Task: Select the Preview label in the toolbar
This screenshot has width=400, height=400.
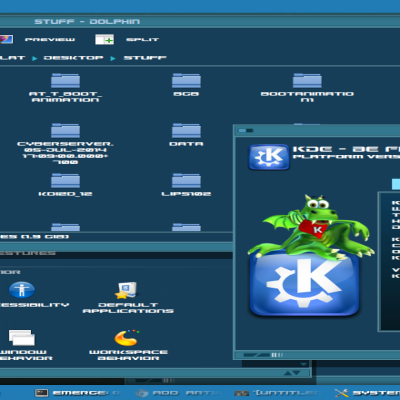Action: click(x=50, y=39)
